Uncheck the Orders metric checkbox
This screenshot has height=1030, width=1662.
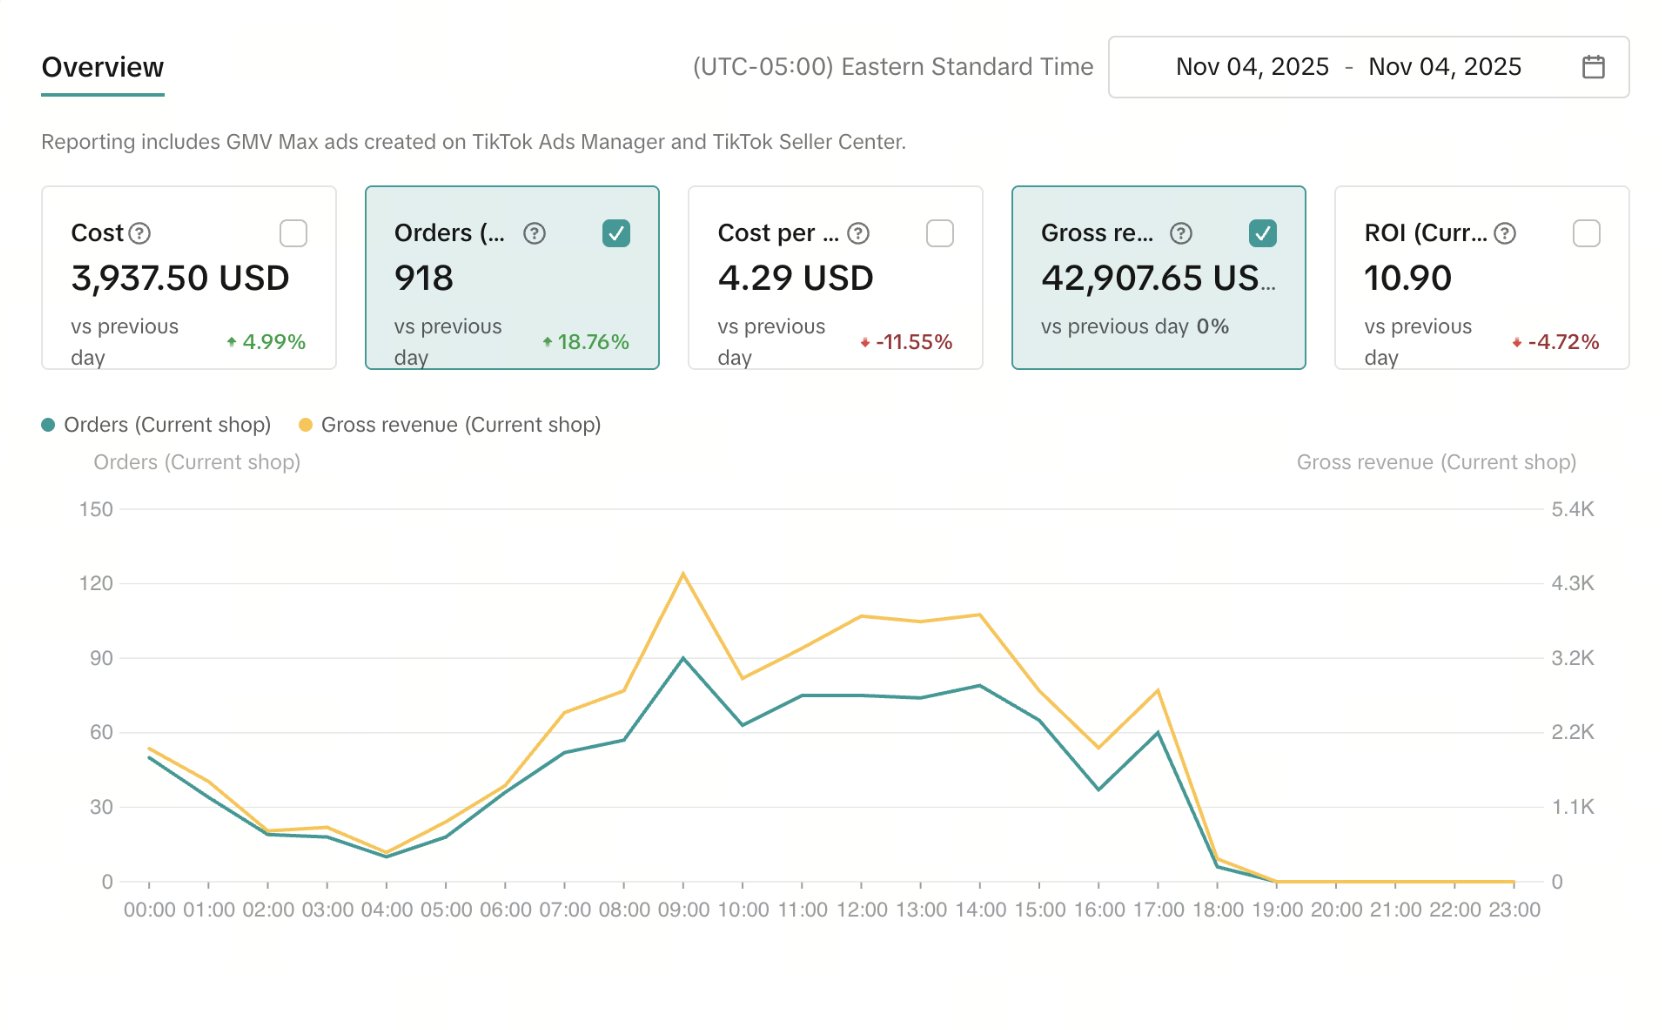616,233
